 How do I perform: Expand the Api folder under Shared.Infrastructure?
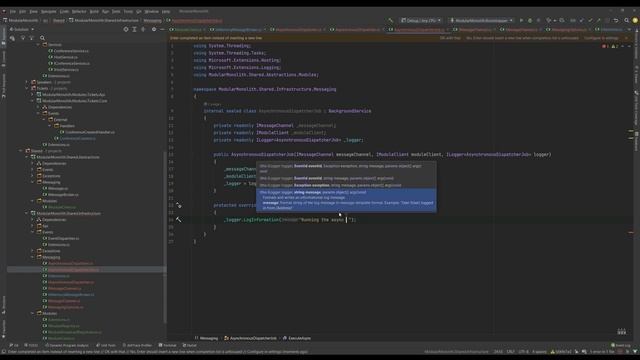(x=33, y=226)
